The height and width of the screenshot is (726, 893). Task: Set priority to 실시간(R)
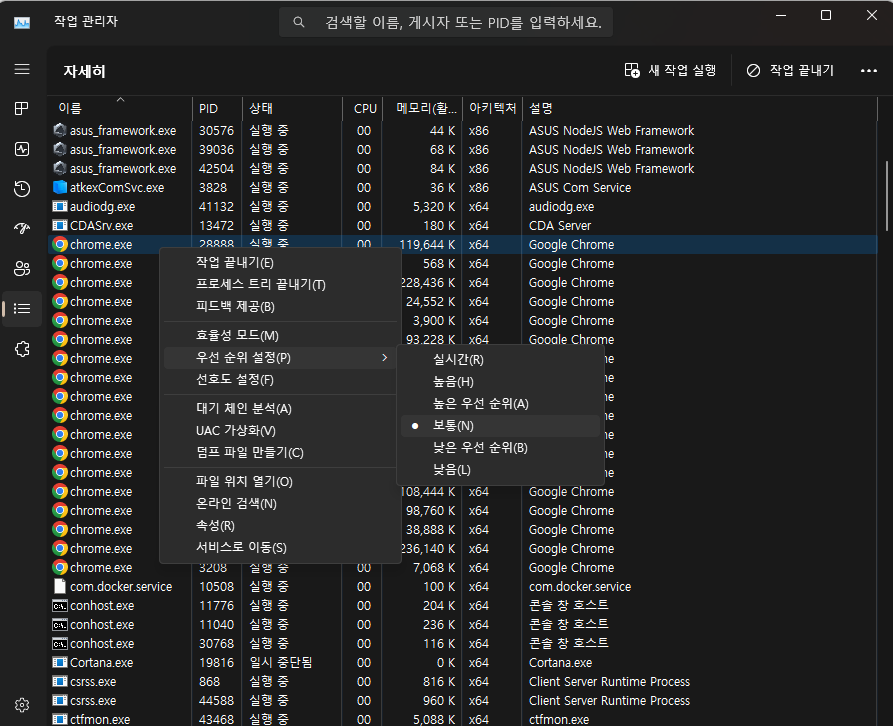click(x=500, y=360)
